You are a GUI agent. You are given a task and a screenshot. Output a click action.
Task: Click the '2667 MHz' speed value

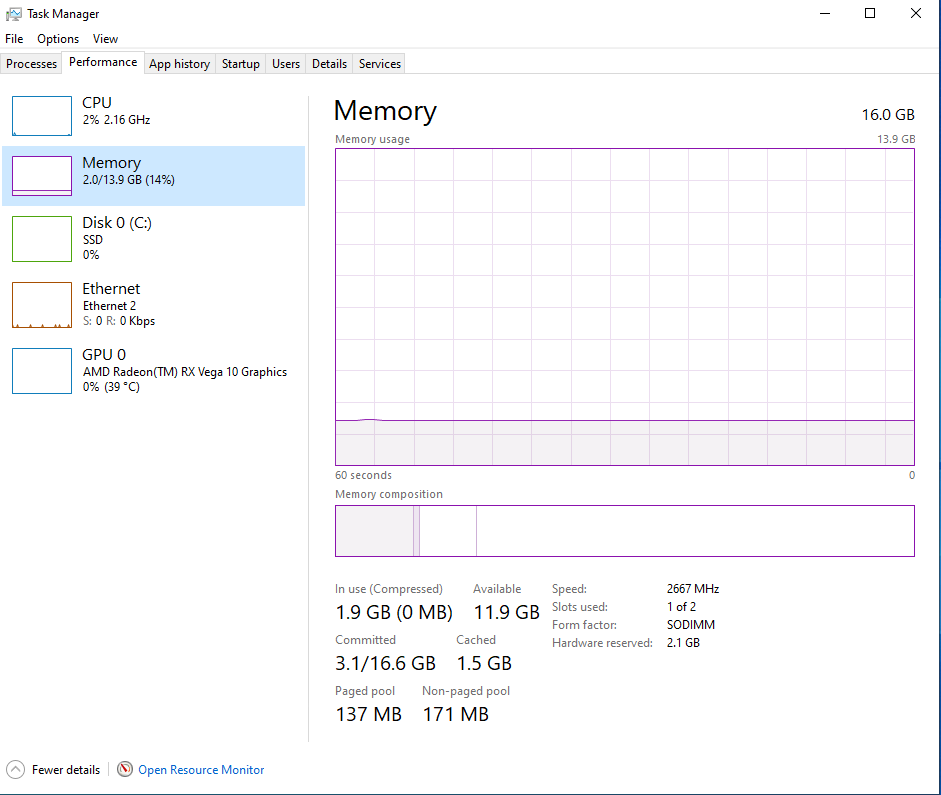point(693,589)
